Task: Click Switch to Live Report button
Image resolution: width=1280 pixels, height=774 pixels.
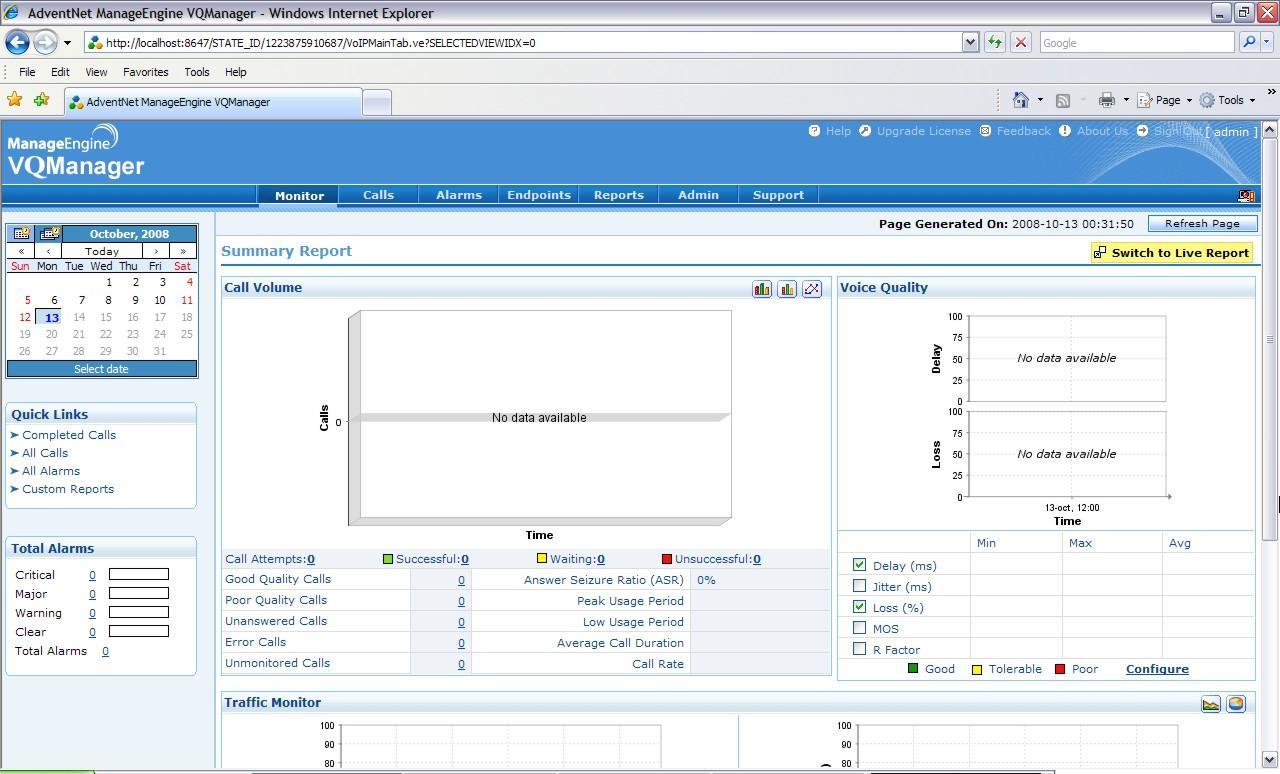Action: [1172, 253]
